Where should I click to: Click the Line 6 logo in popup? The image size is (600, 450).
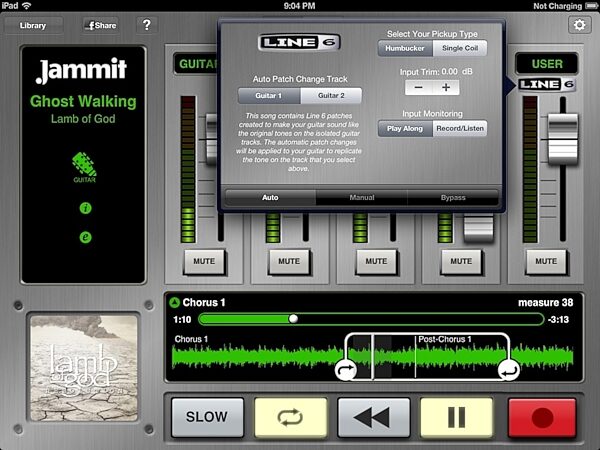click(299, 42)
